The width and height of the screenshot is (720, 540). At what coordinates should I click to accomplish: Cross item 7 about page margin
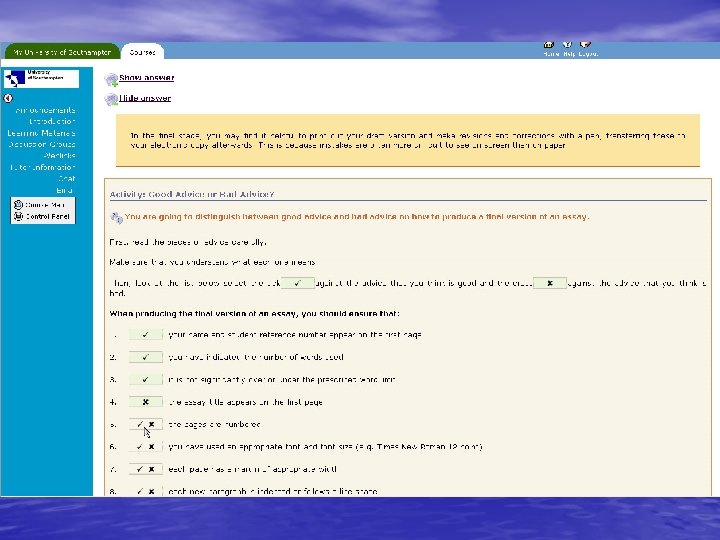click(152, 469)
